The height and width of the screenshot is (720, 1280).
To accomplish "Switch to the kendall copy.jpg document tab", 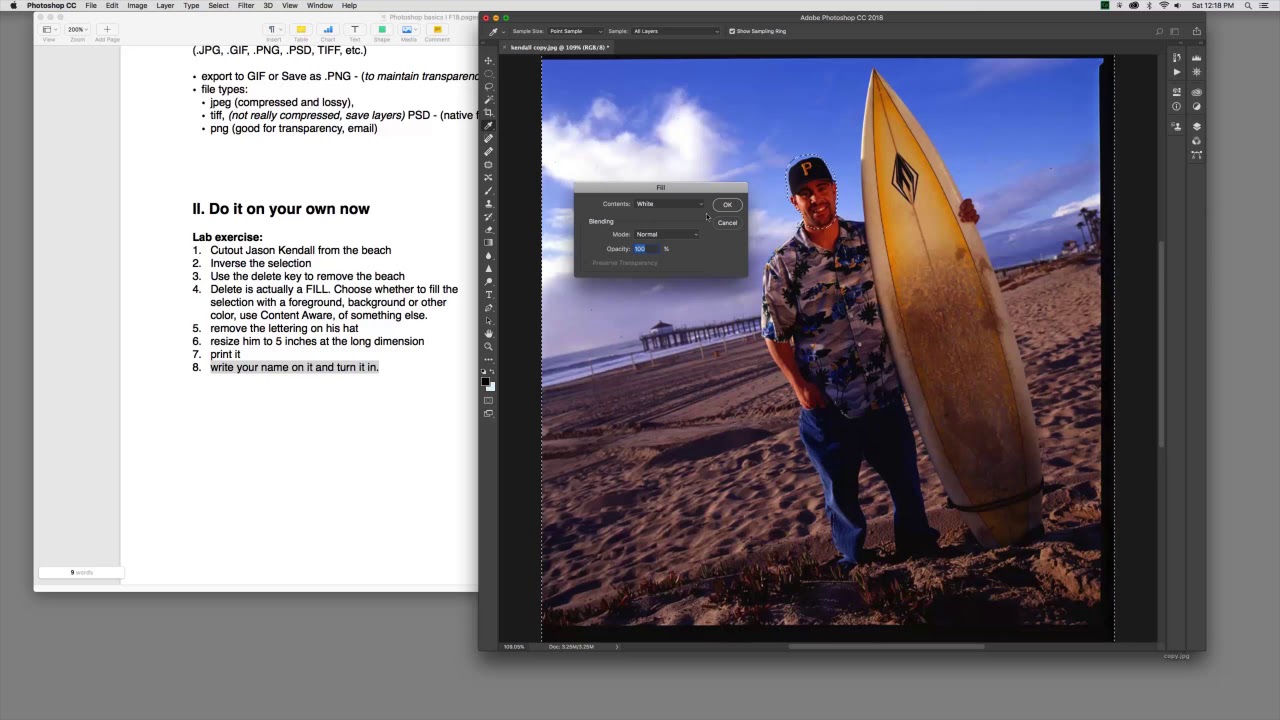I will pos(559,47).
